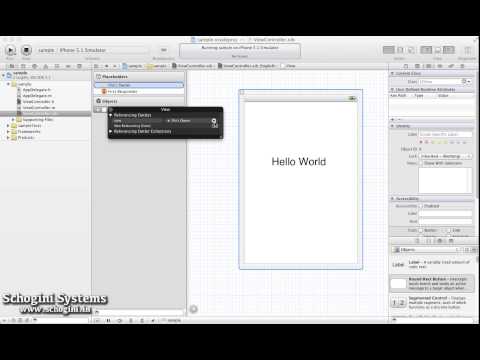Toggle the Link trait checkbox
The image size is (480, 360).
click(448, 230)
